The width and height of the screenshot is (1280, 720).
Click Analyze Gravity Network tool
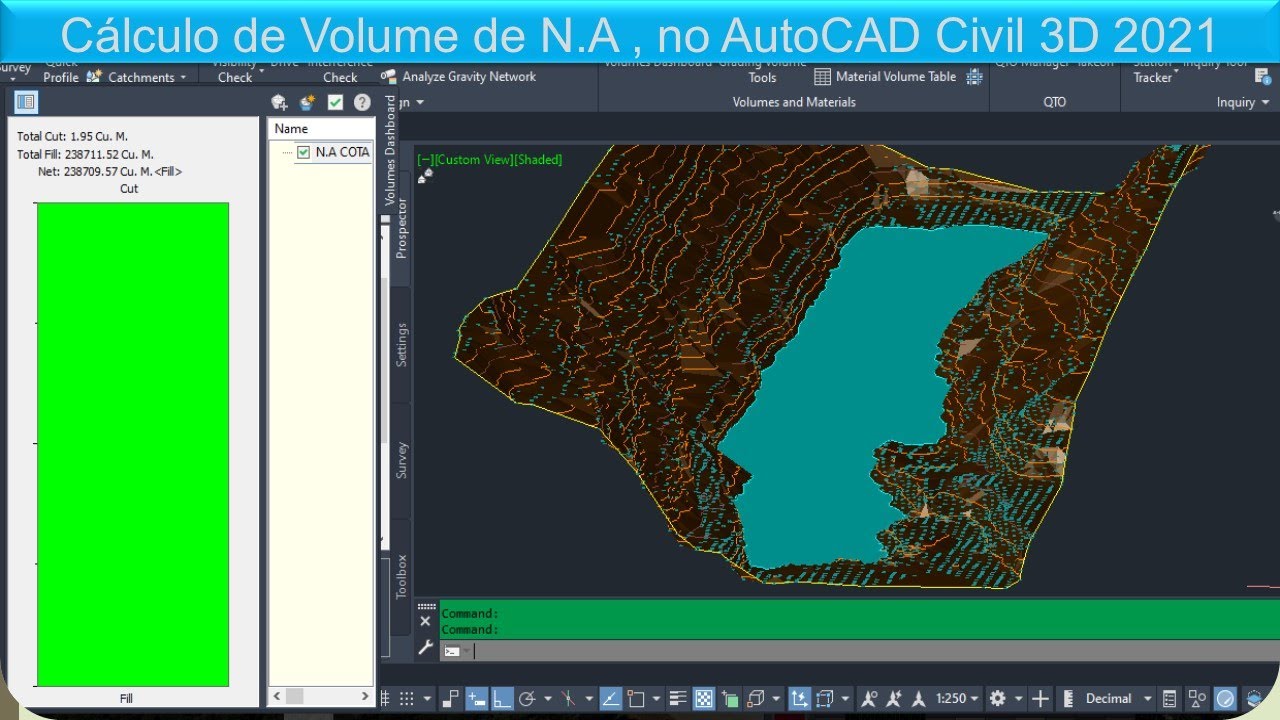pyautogui.click(x=460, y=76)
